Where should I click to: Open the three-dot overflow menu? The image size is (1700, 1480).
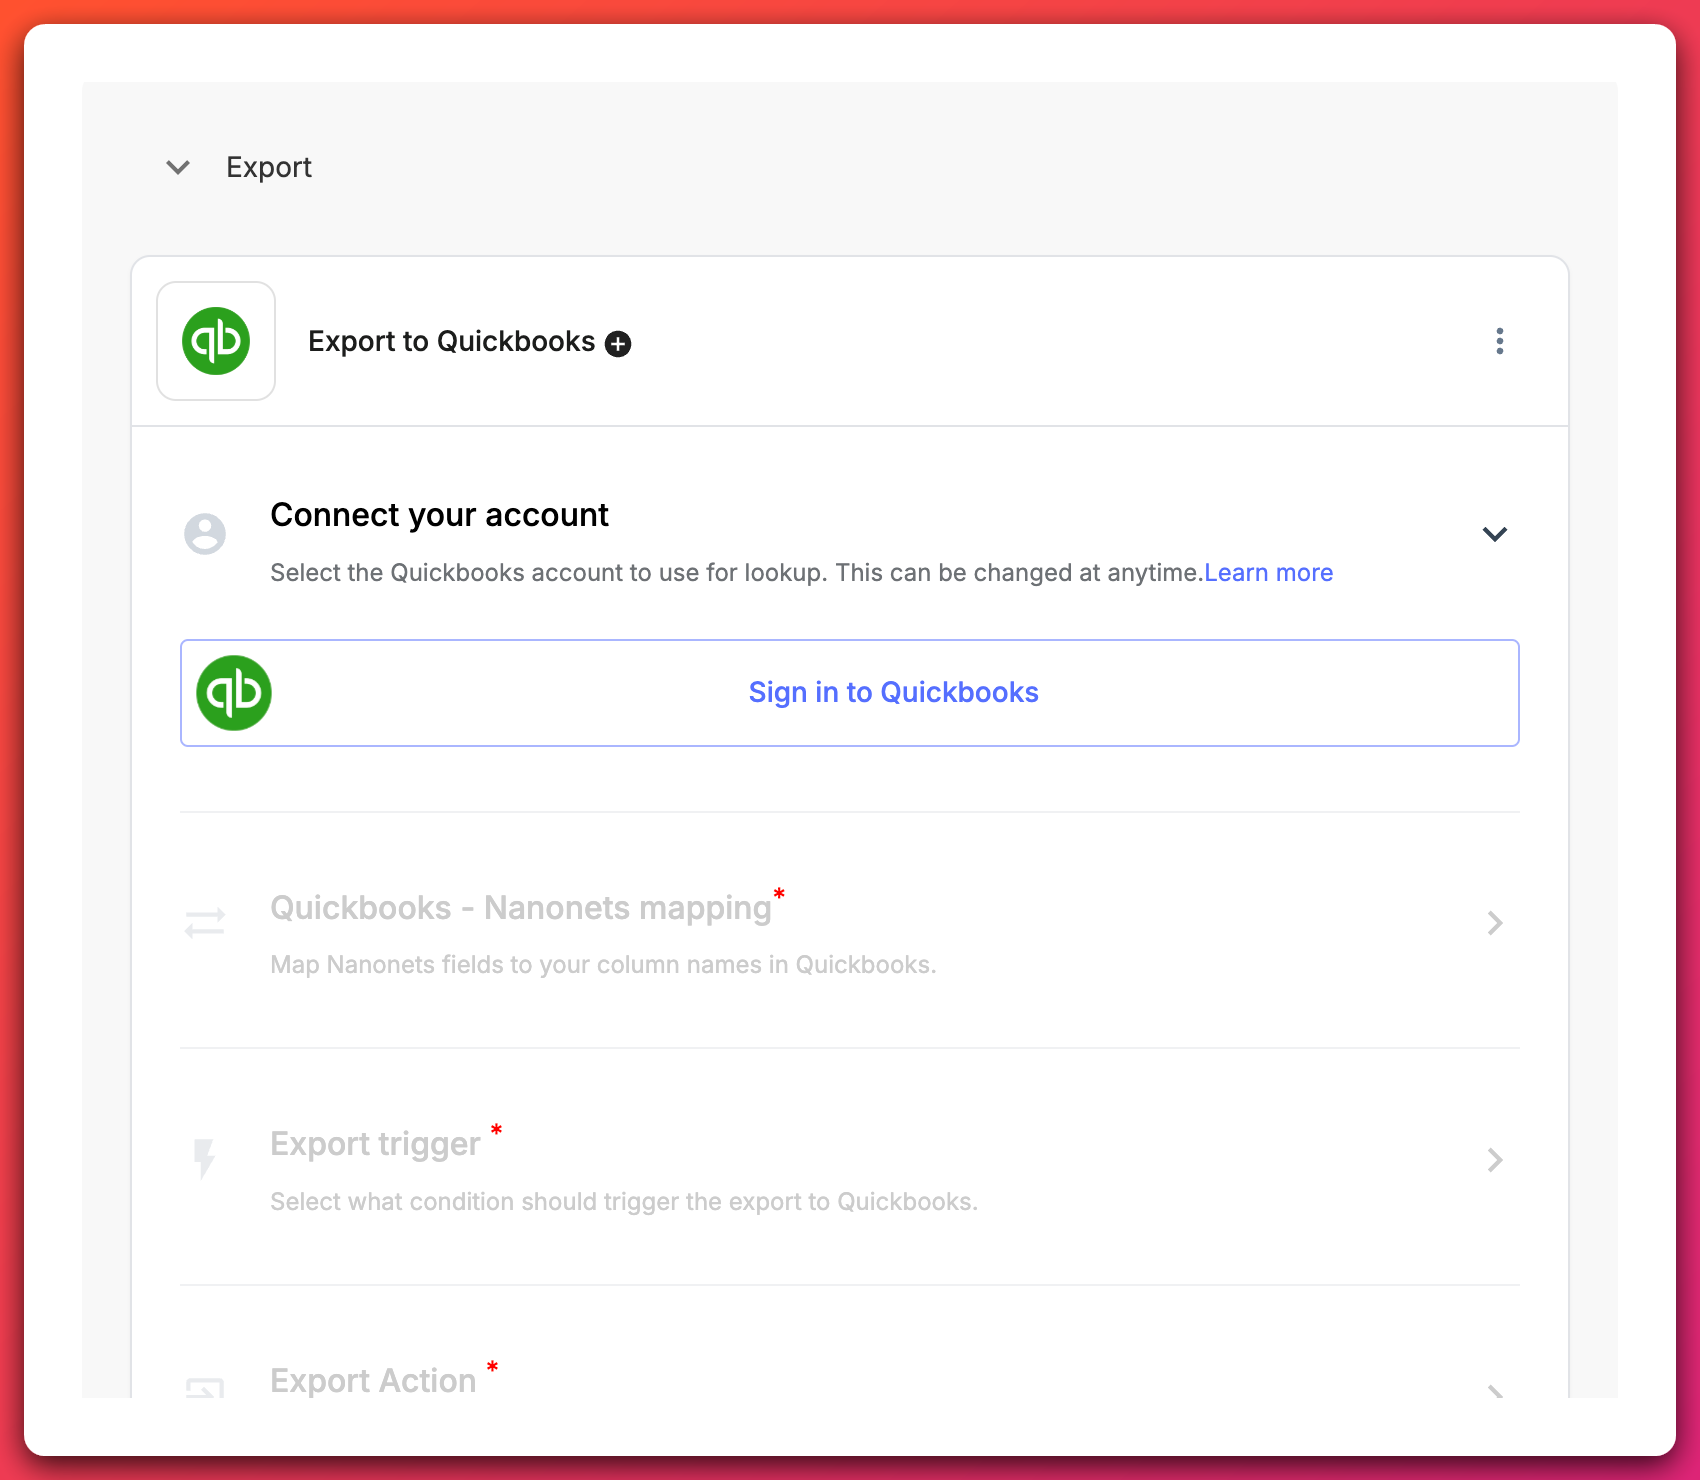point(1499,341)
